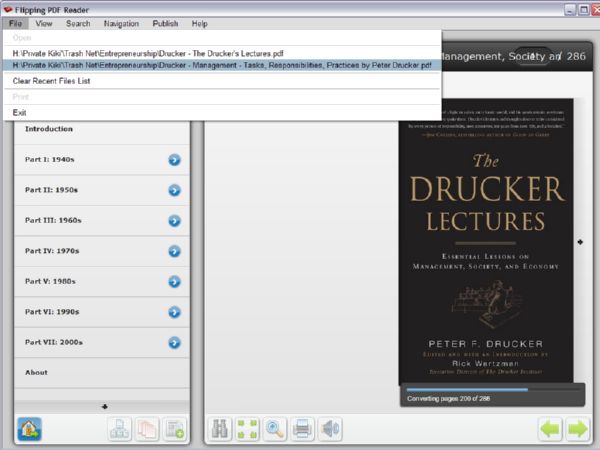Go to previous page with left green arrow
This screenshot has width=600, height=450.
click(x=550, y=429)
